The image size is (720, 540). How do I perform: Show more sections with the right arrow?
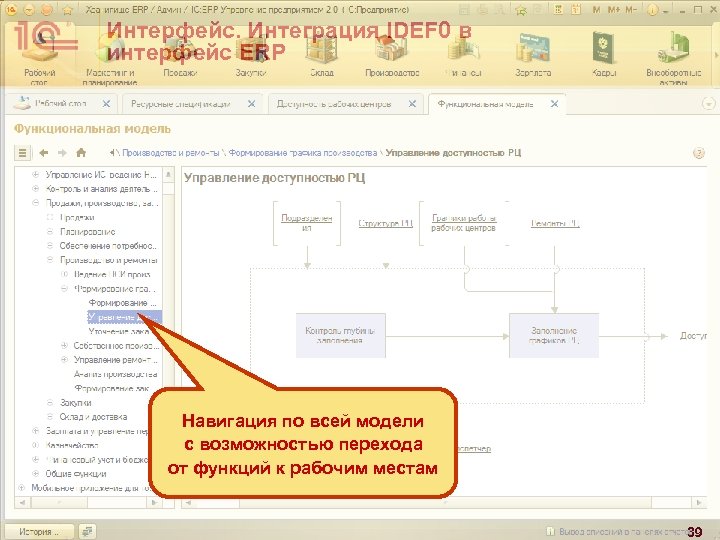[716, 55]
